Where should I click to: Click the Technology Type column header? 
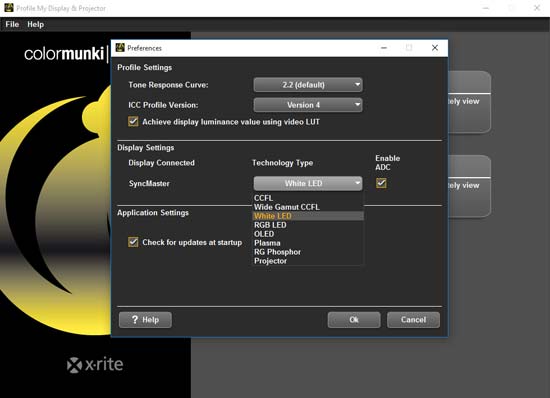(x=282, y=163)
